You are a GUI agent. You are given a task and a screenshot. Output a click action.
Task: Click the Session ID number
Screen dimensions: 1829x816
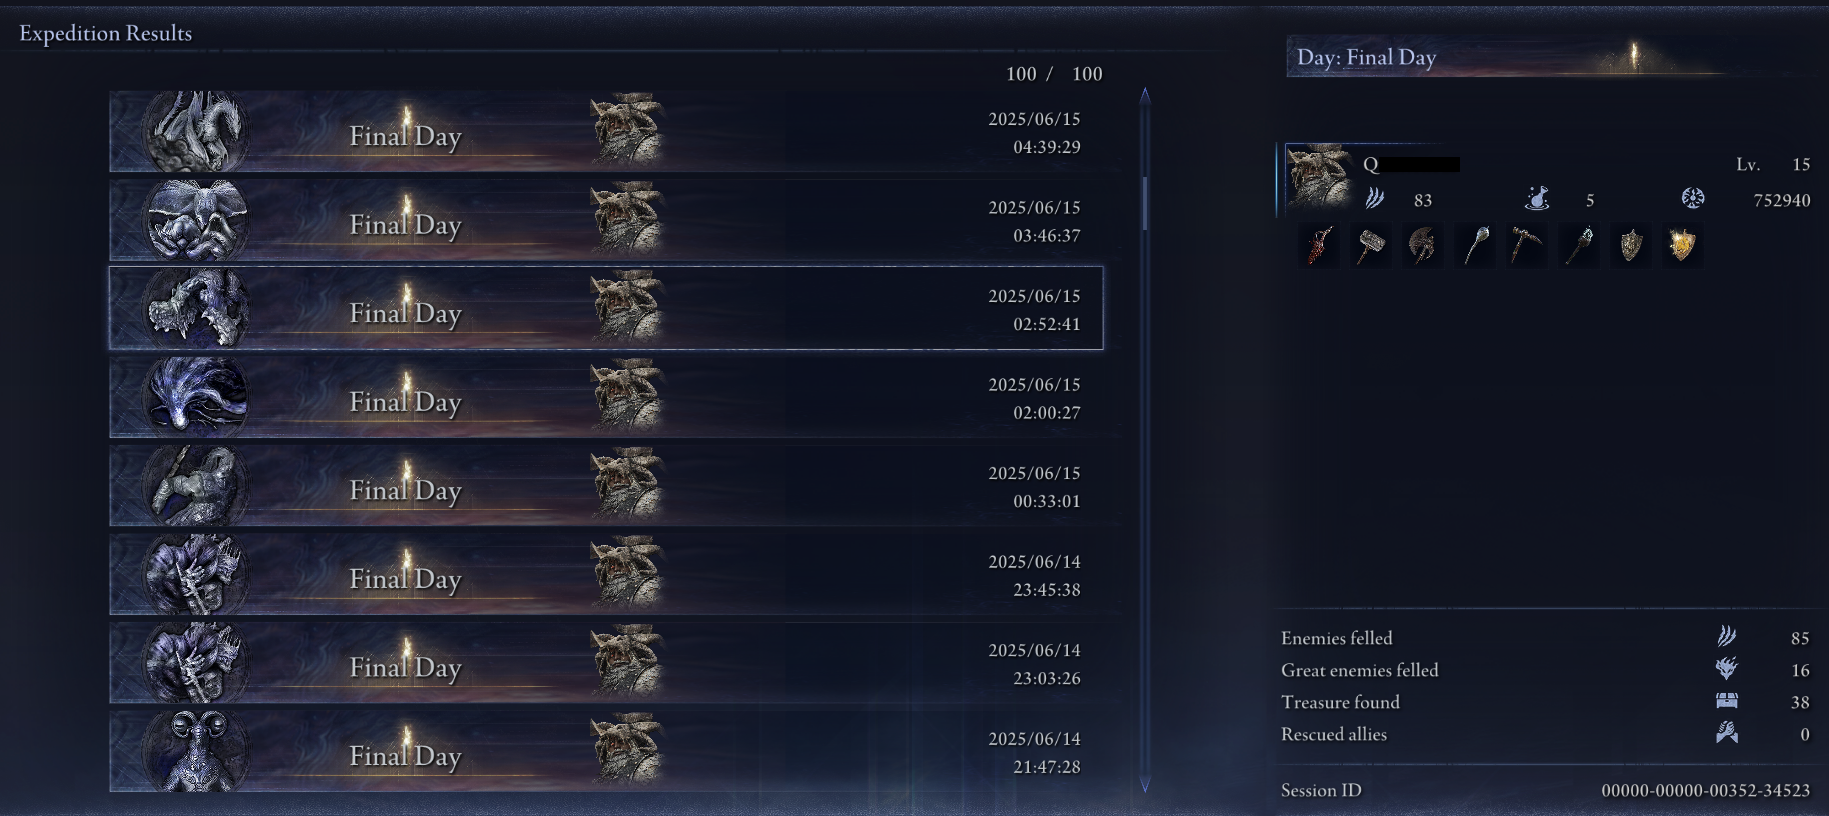click(1705, 790)
